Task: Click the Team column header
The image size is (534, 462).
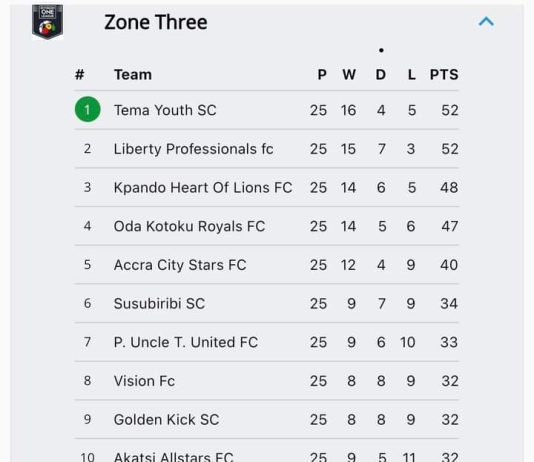Action: 133,75
